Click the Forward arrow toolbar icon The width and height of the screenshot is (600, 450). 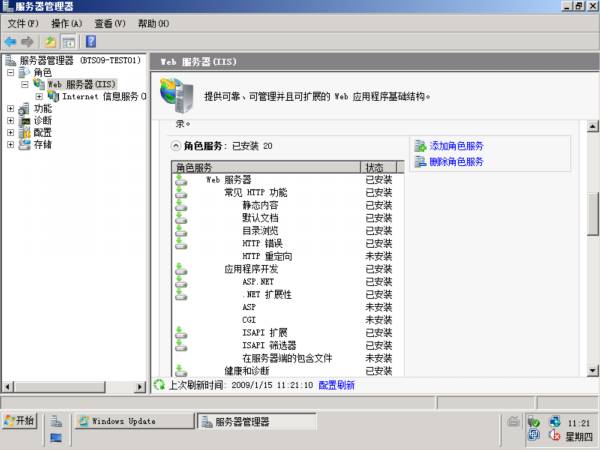point(28,41)
